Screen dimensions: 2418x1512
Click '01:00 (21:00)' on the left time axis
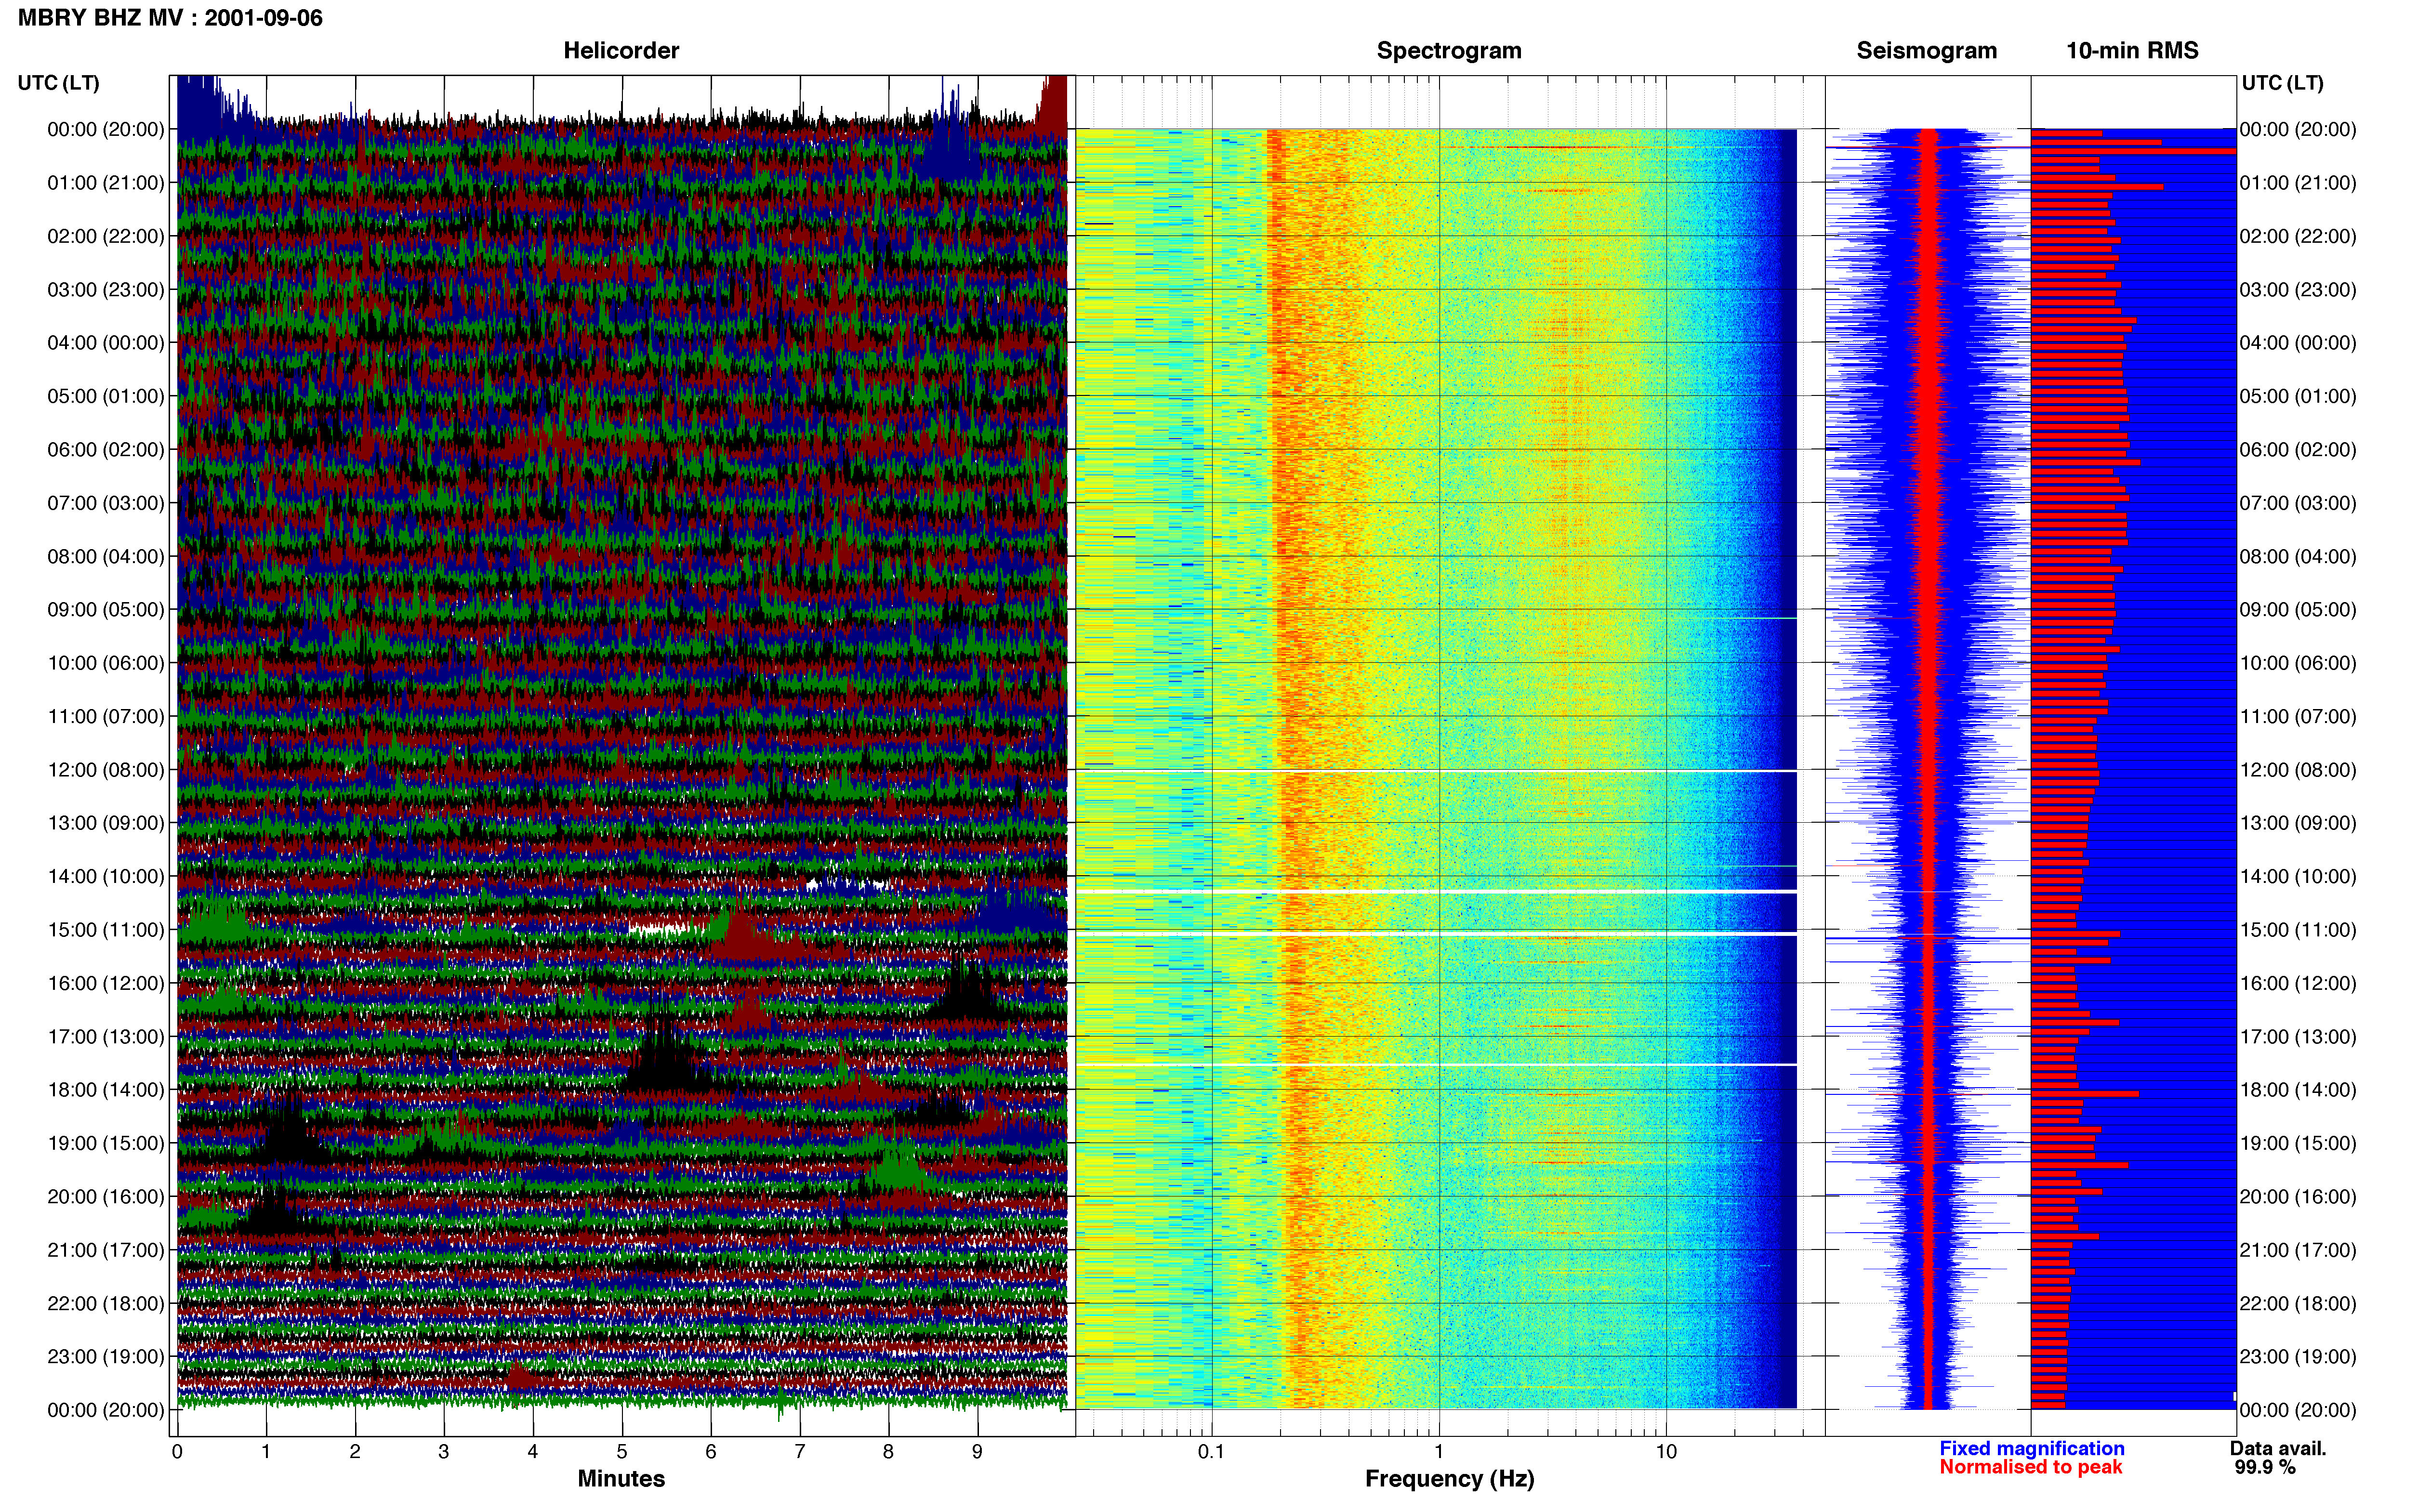click(106, 183)
